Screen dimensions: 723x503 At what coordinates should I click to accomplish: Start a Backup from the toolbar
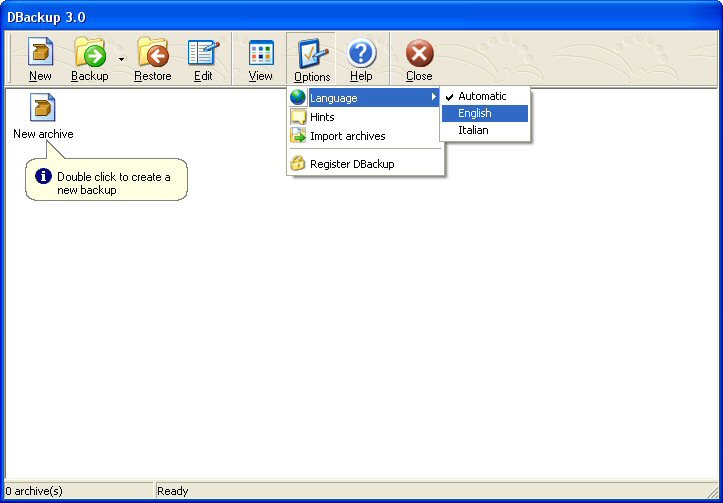pos(89,59)
